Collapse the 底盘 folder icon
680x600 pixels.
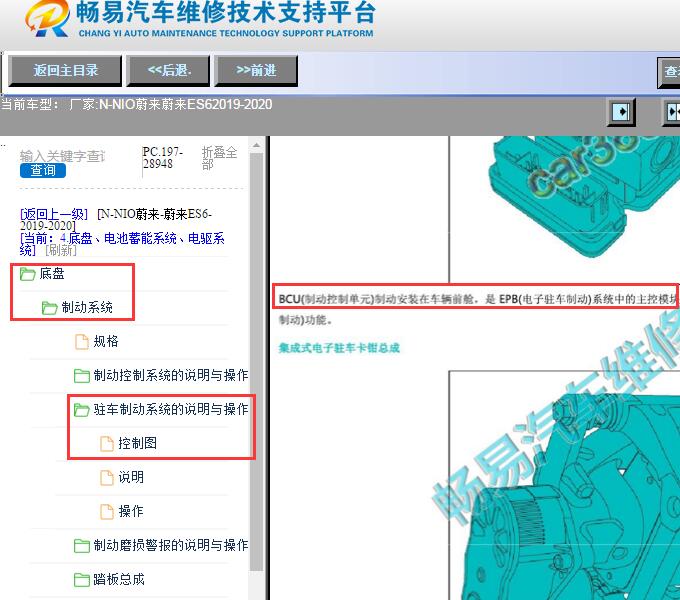[27, 274]
